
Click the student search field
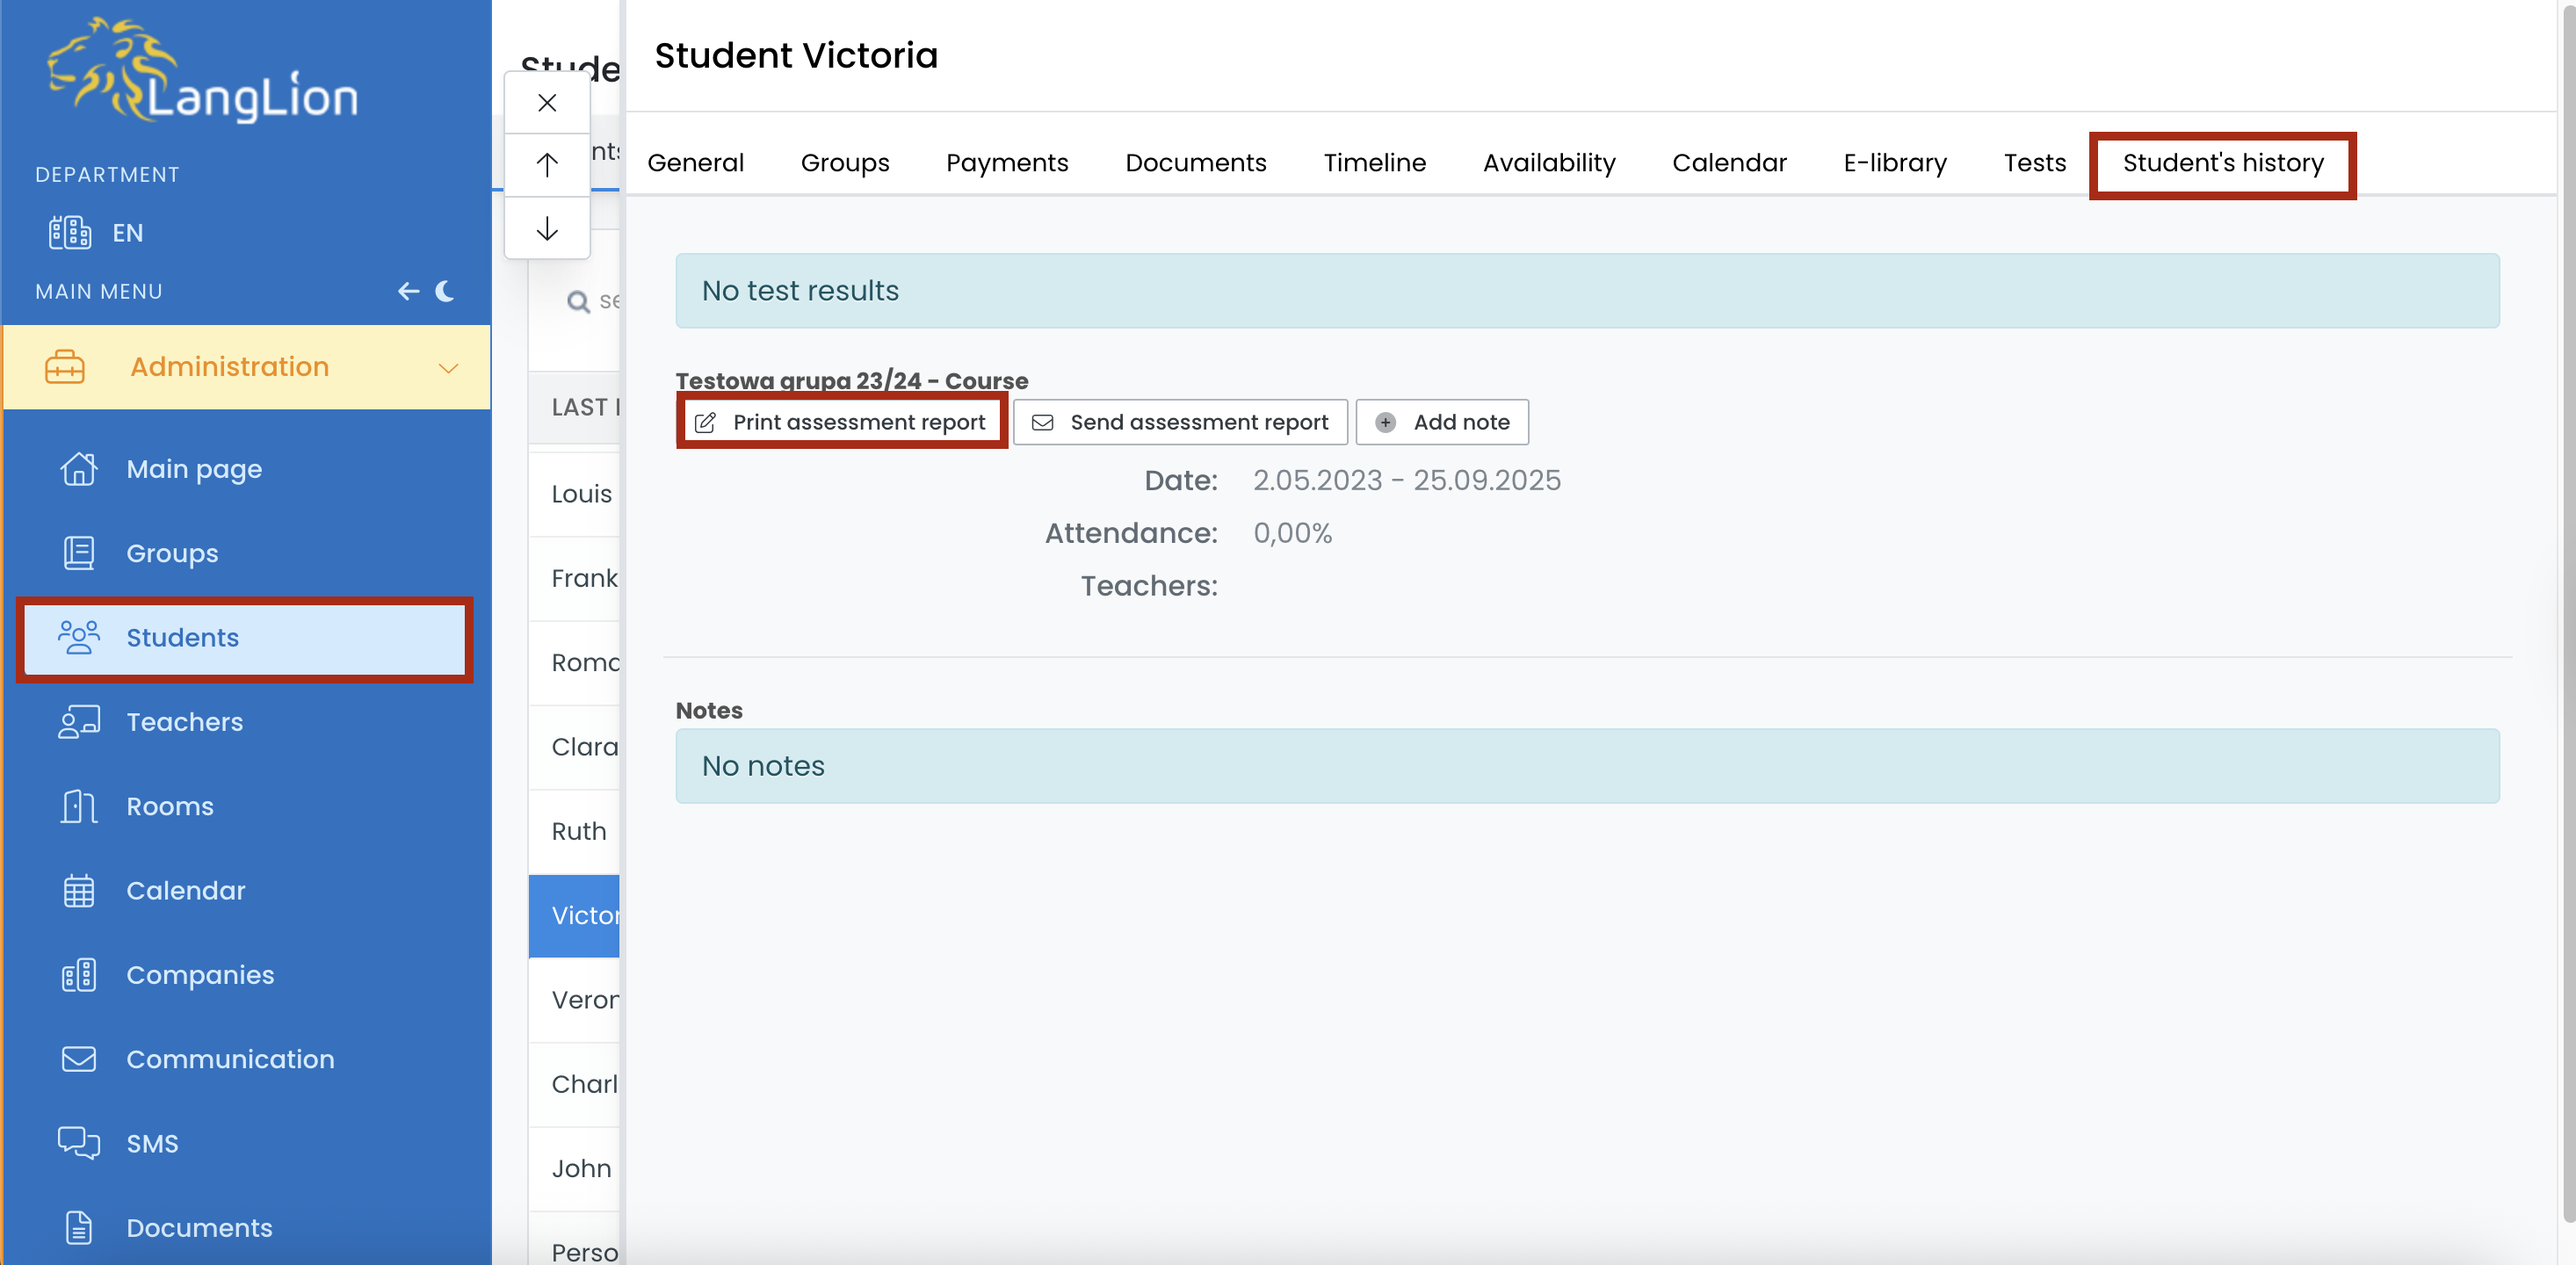(x=605, y=300)
